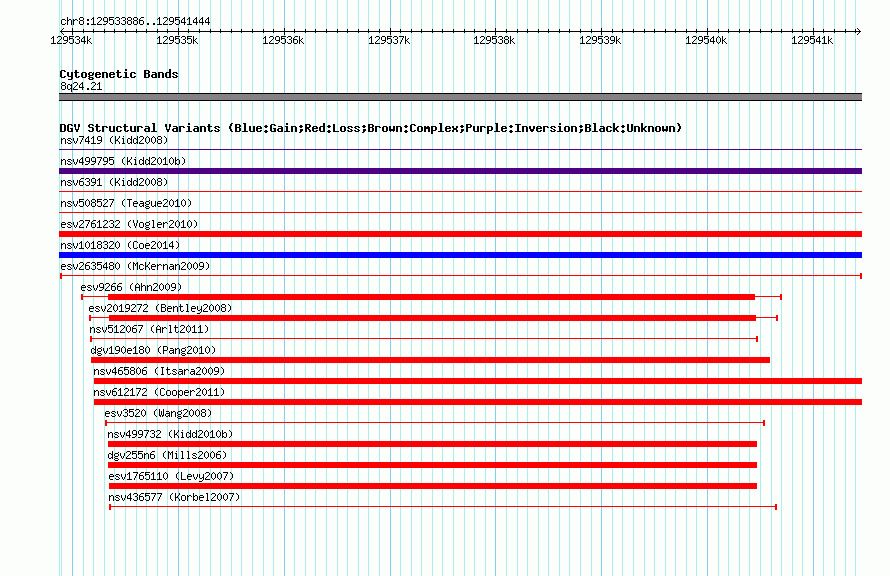Click the red esv2761232 loss bar
The width and height of the screenshot is (890, 576).
460,234
